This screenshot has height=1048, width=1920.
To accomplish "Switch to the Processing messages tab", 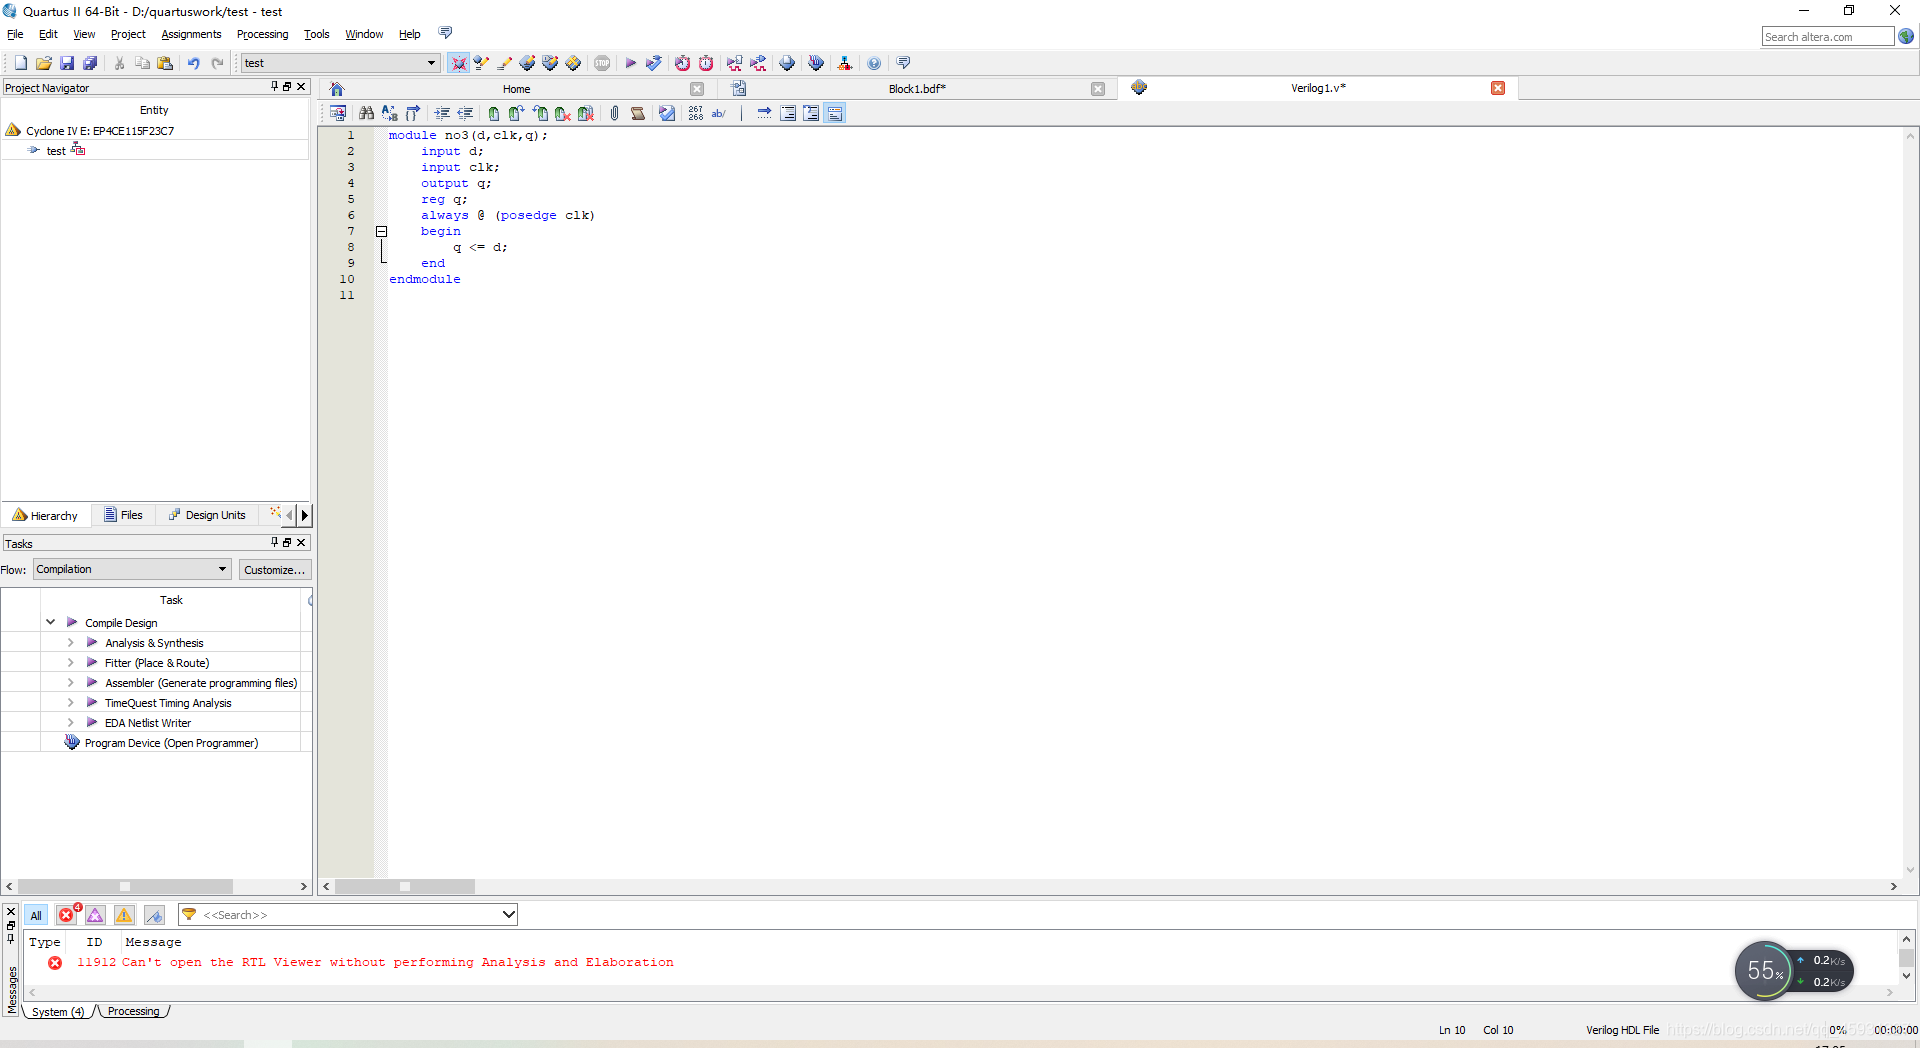I will [x=133, y=1011].
